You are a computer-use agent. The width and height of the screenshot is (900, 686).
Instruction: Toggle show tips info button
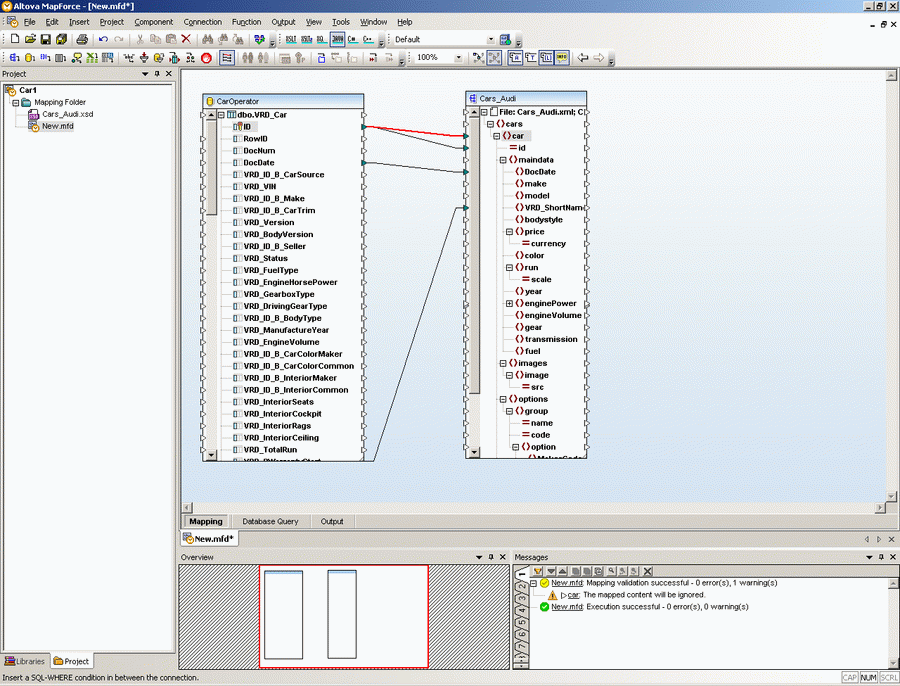pyautogui.click(x=562, y=57)
